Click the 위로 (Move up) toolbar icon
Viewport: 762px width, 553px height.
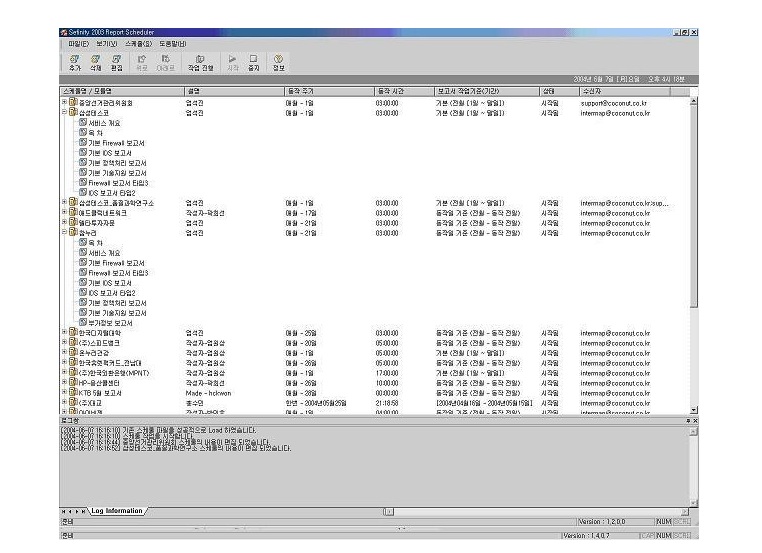(x=141, y=59)
